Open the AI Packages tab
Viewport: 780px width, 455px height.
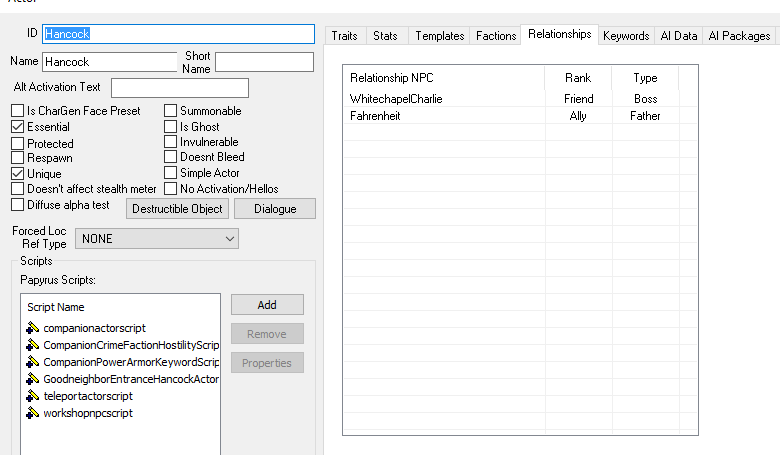click(x=739, y=36)
